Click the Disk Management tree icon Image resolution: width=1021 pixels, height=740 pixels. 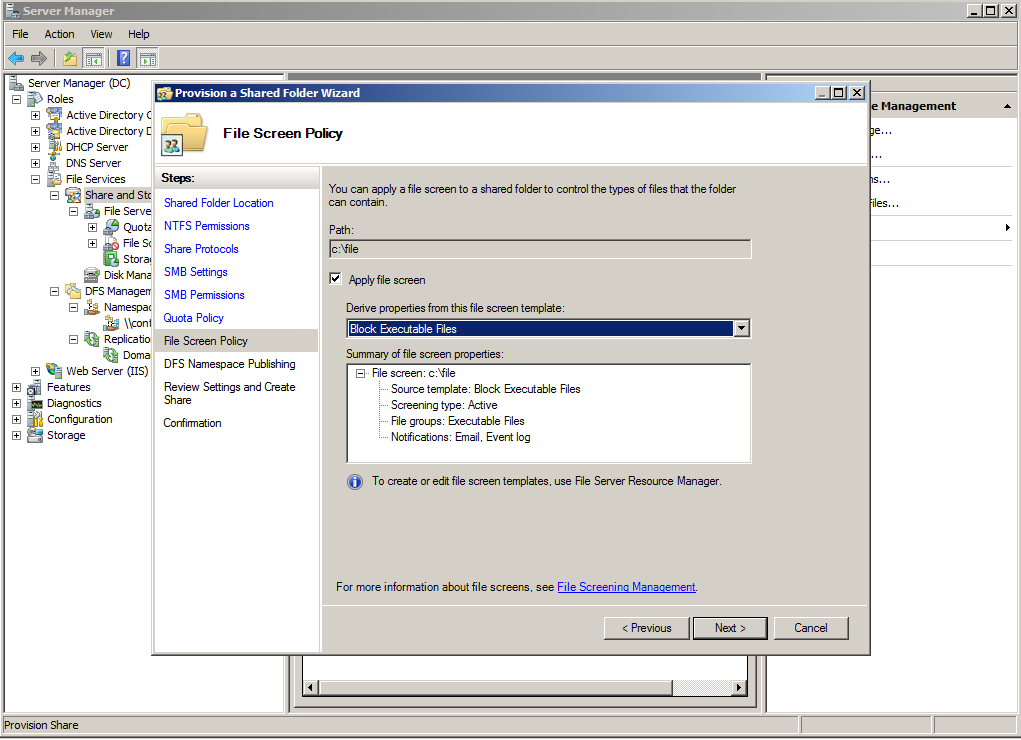pyautogui.click(x=92, y=275)
